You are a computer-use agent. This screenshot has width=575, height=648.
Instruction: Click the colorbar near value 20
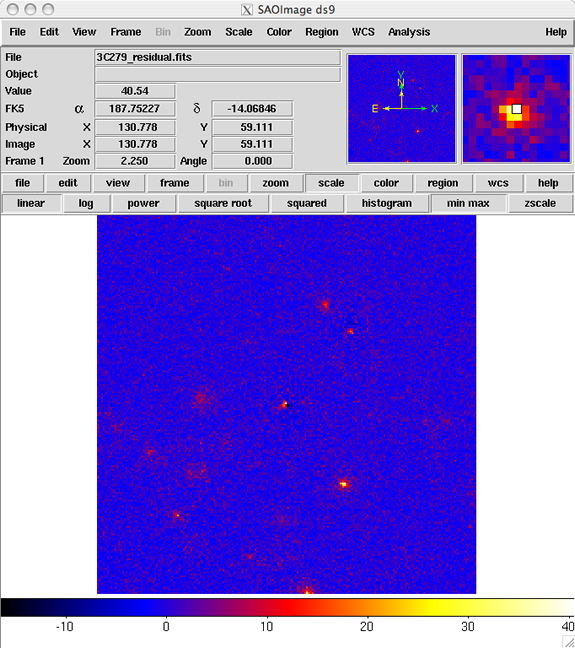pos(367,608)
